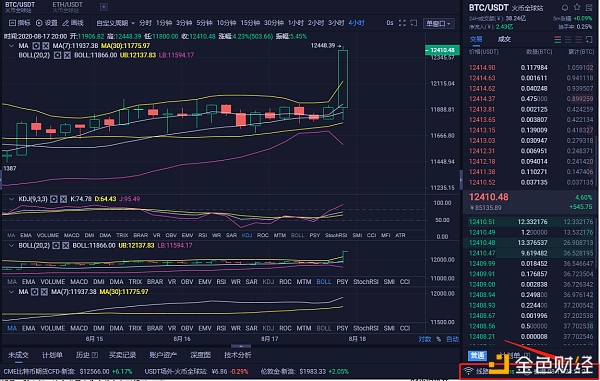Select the 普通 order type button
Screen dimensions: 600x381
pyautogui.click(x=477, y=356)
